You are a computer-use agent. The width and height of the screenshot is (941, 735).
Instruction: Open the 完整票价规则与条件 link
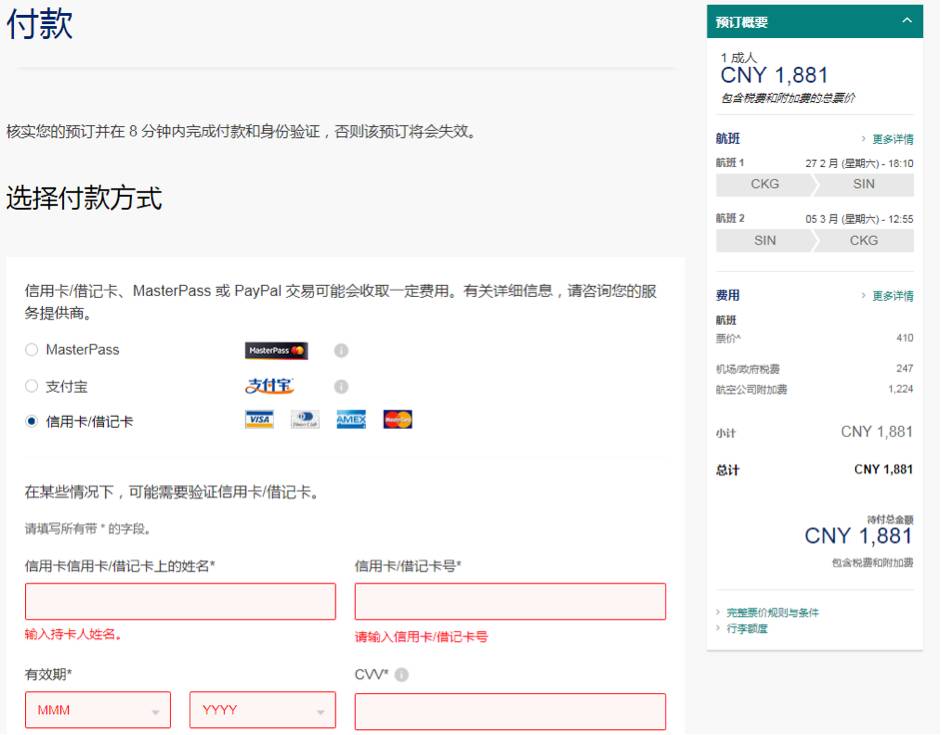pos(772,613)
